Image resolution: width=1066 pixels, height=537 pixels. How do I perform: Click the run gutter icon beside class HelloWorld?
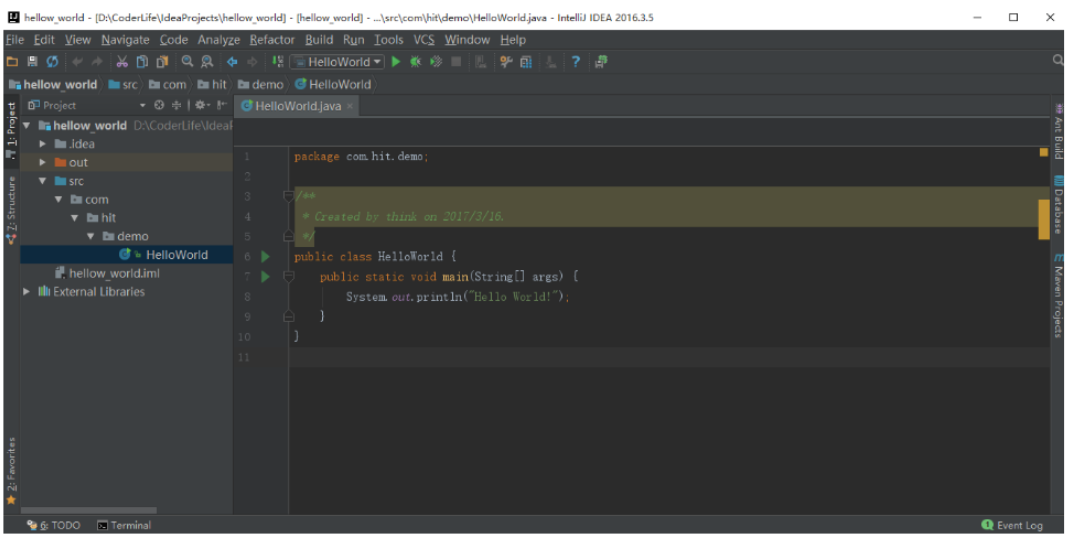[x=265, y=257]
